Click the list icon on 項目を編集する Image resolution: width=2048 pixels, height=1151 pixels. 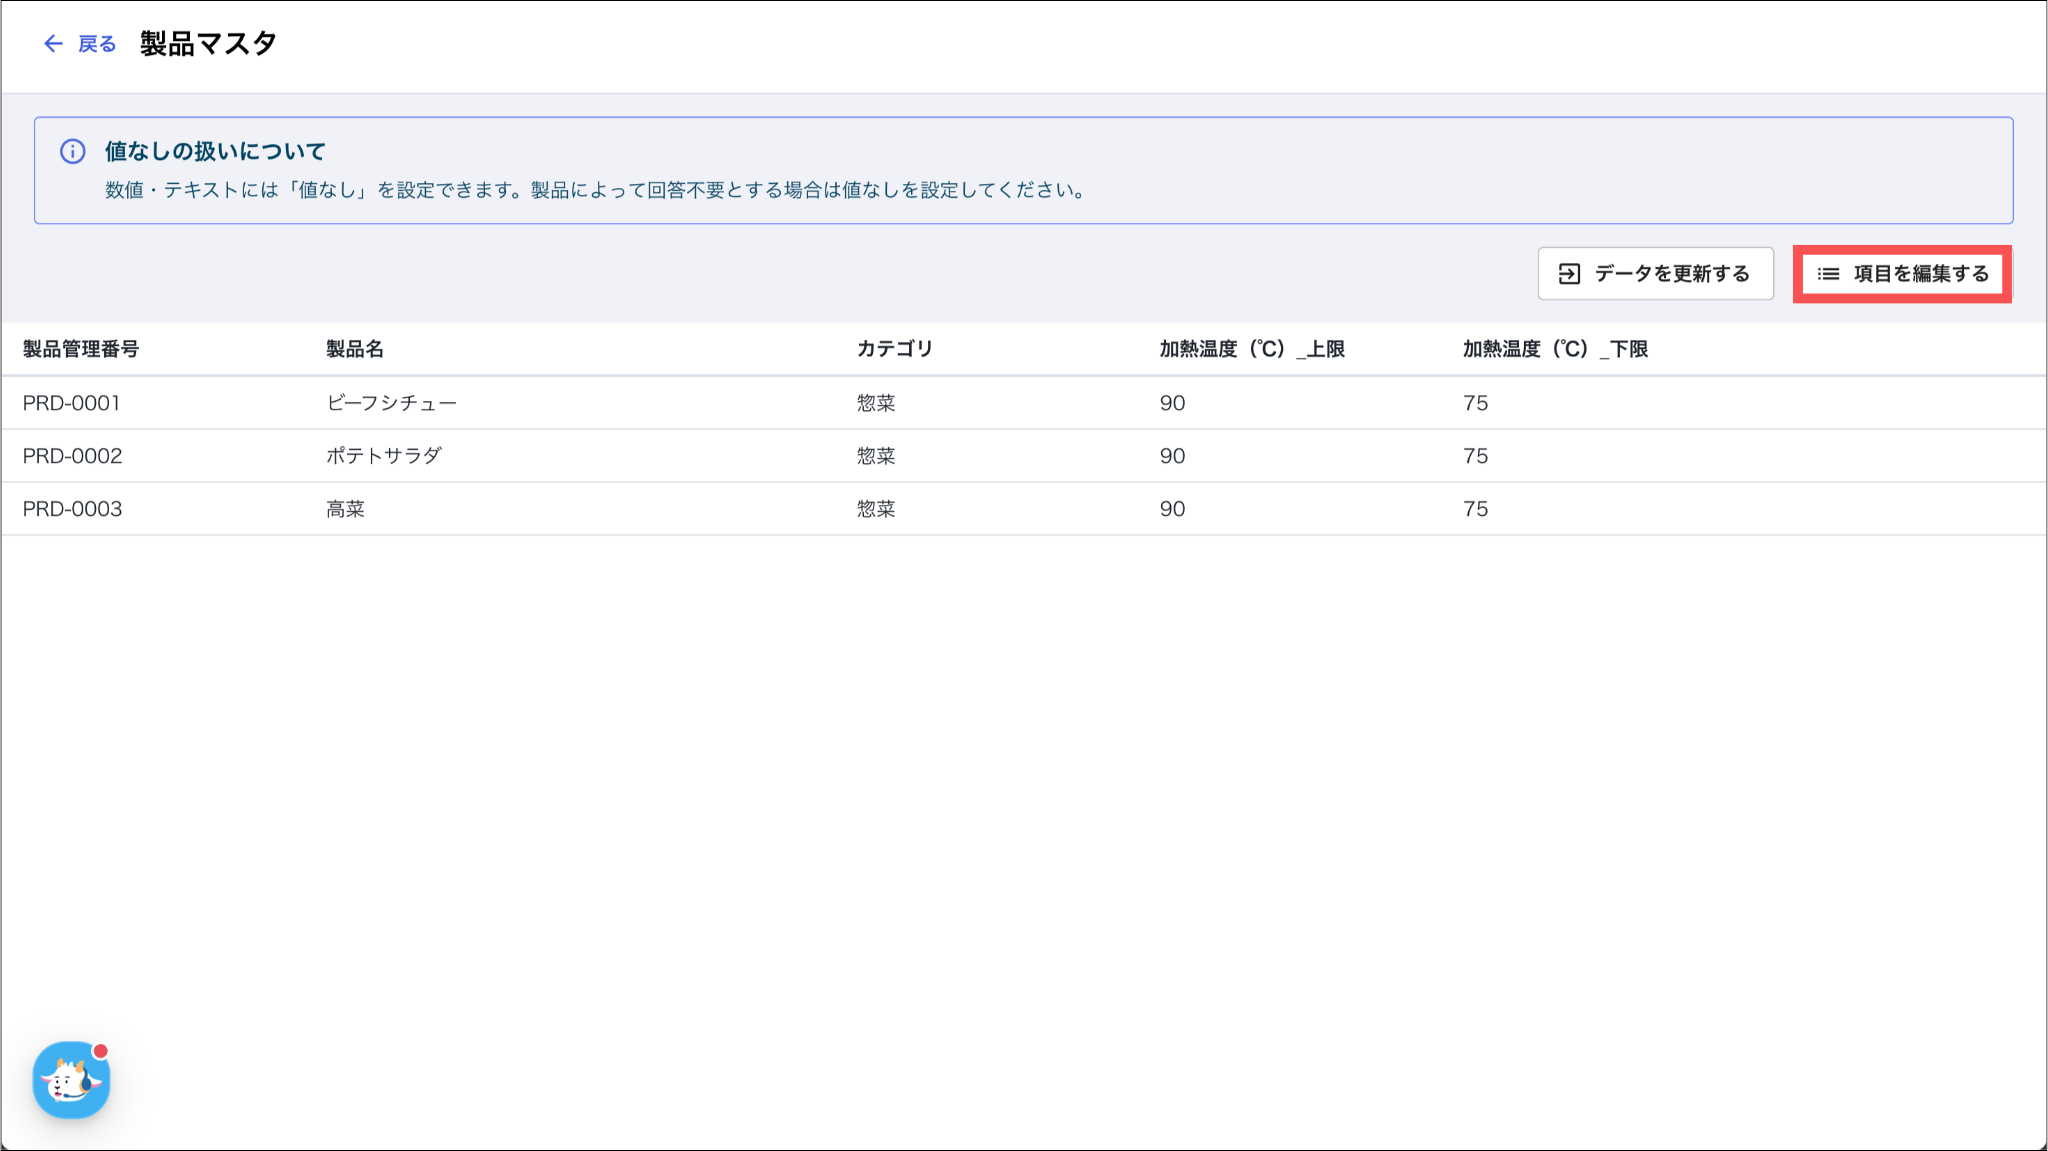pyautogui.click(x=1828, y=274)
